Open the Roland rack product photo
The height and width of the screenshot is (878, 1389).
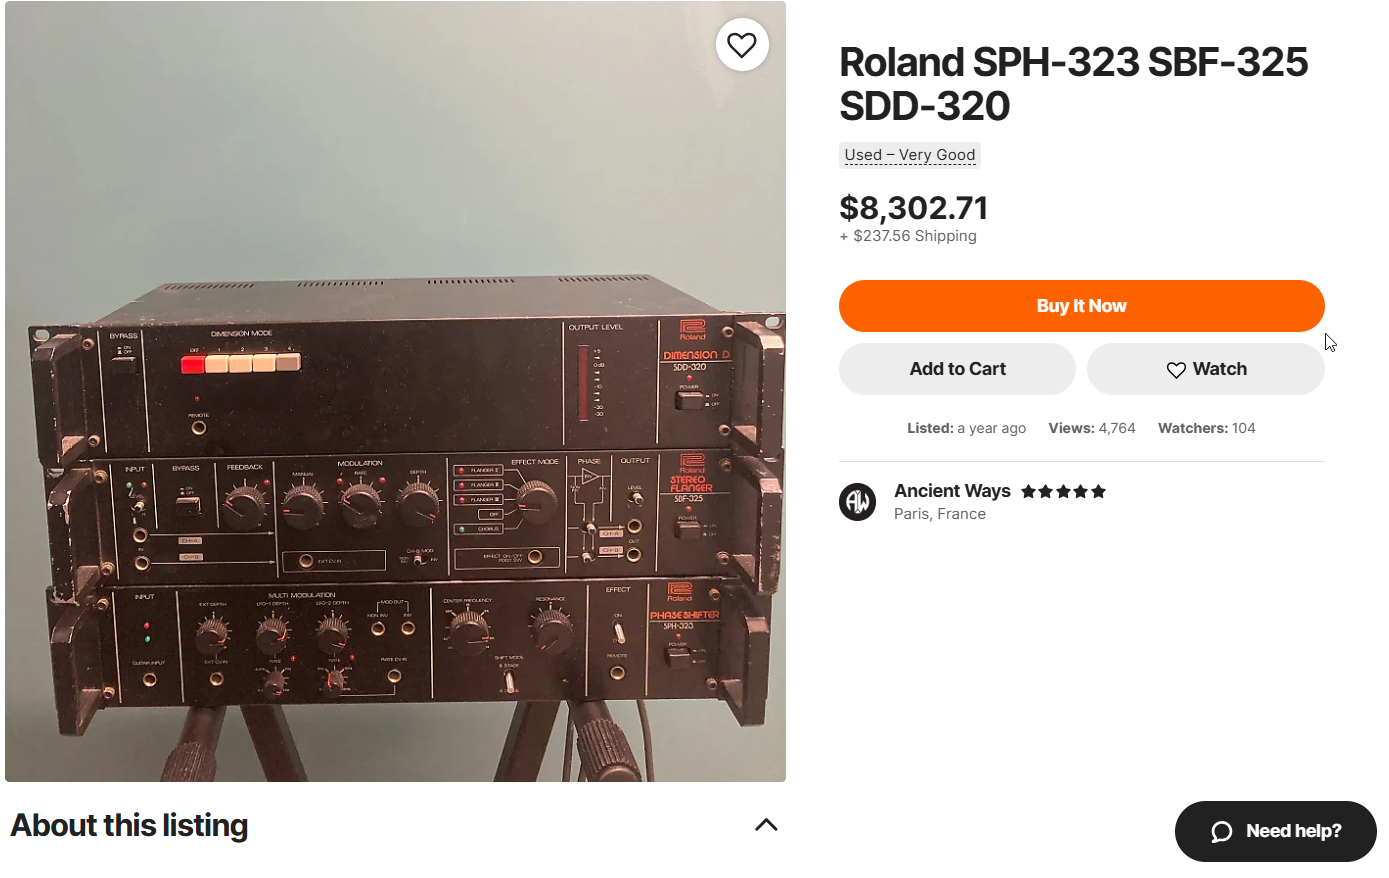pos(395,391)
